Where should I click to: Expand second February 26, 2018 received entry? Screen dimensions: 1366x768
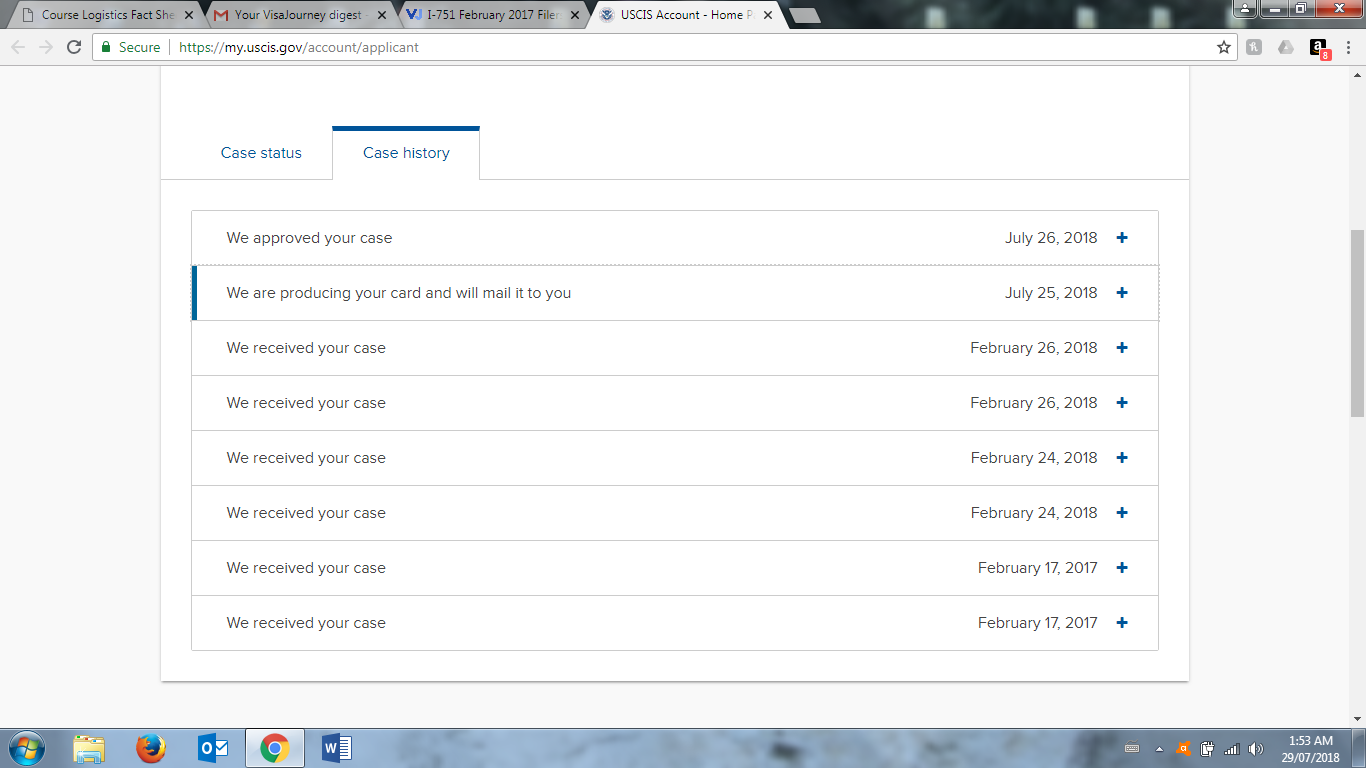[x=1122, y=403]
